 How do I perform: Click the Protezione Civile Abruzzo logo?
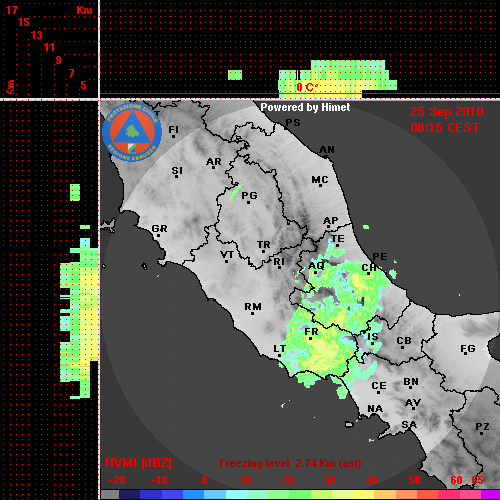click(x=132, y=132)
